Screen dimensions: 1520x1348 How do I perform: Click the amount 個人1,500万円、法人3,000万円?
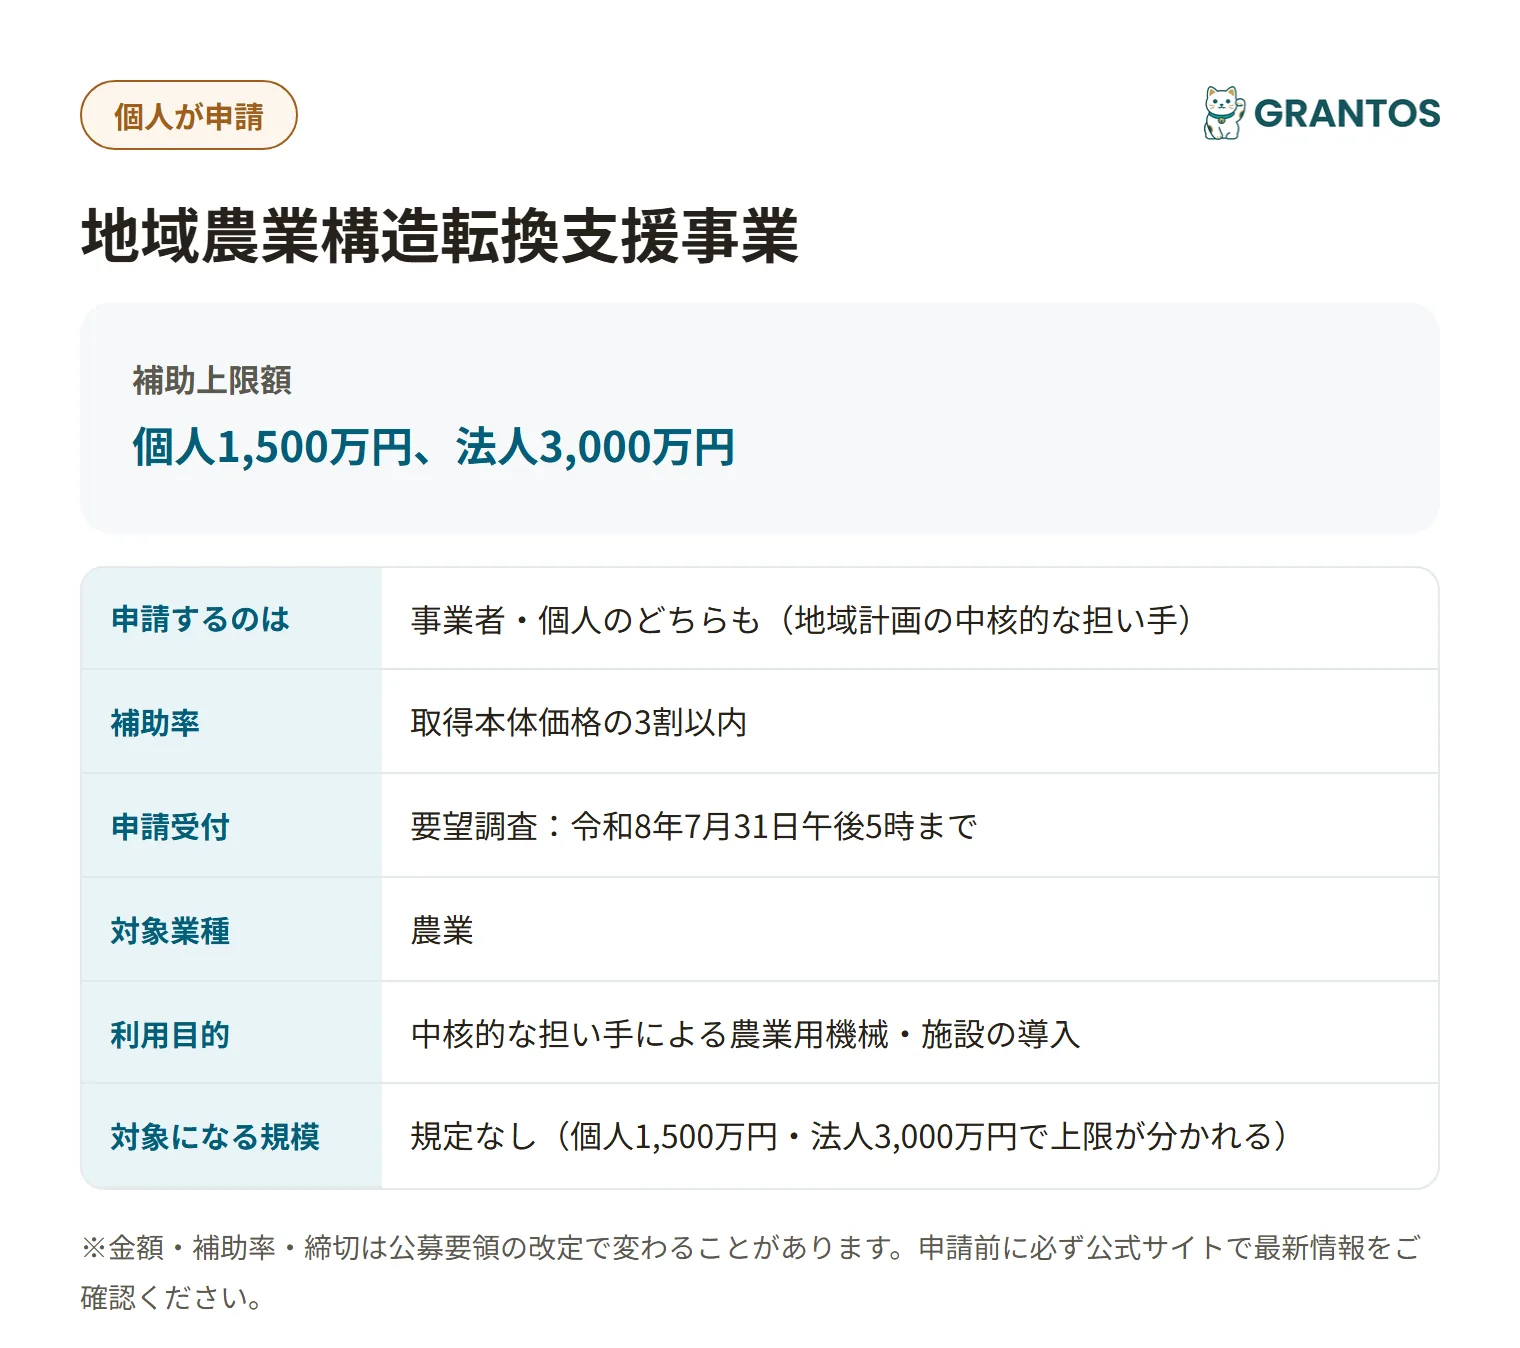[434, 447]
